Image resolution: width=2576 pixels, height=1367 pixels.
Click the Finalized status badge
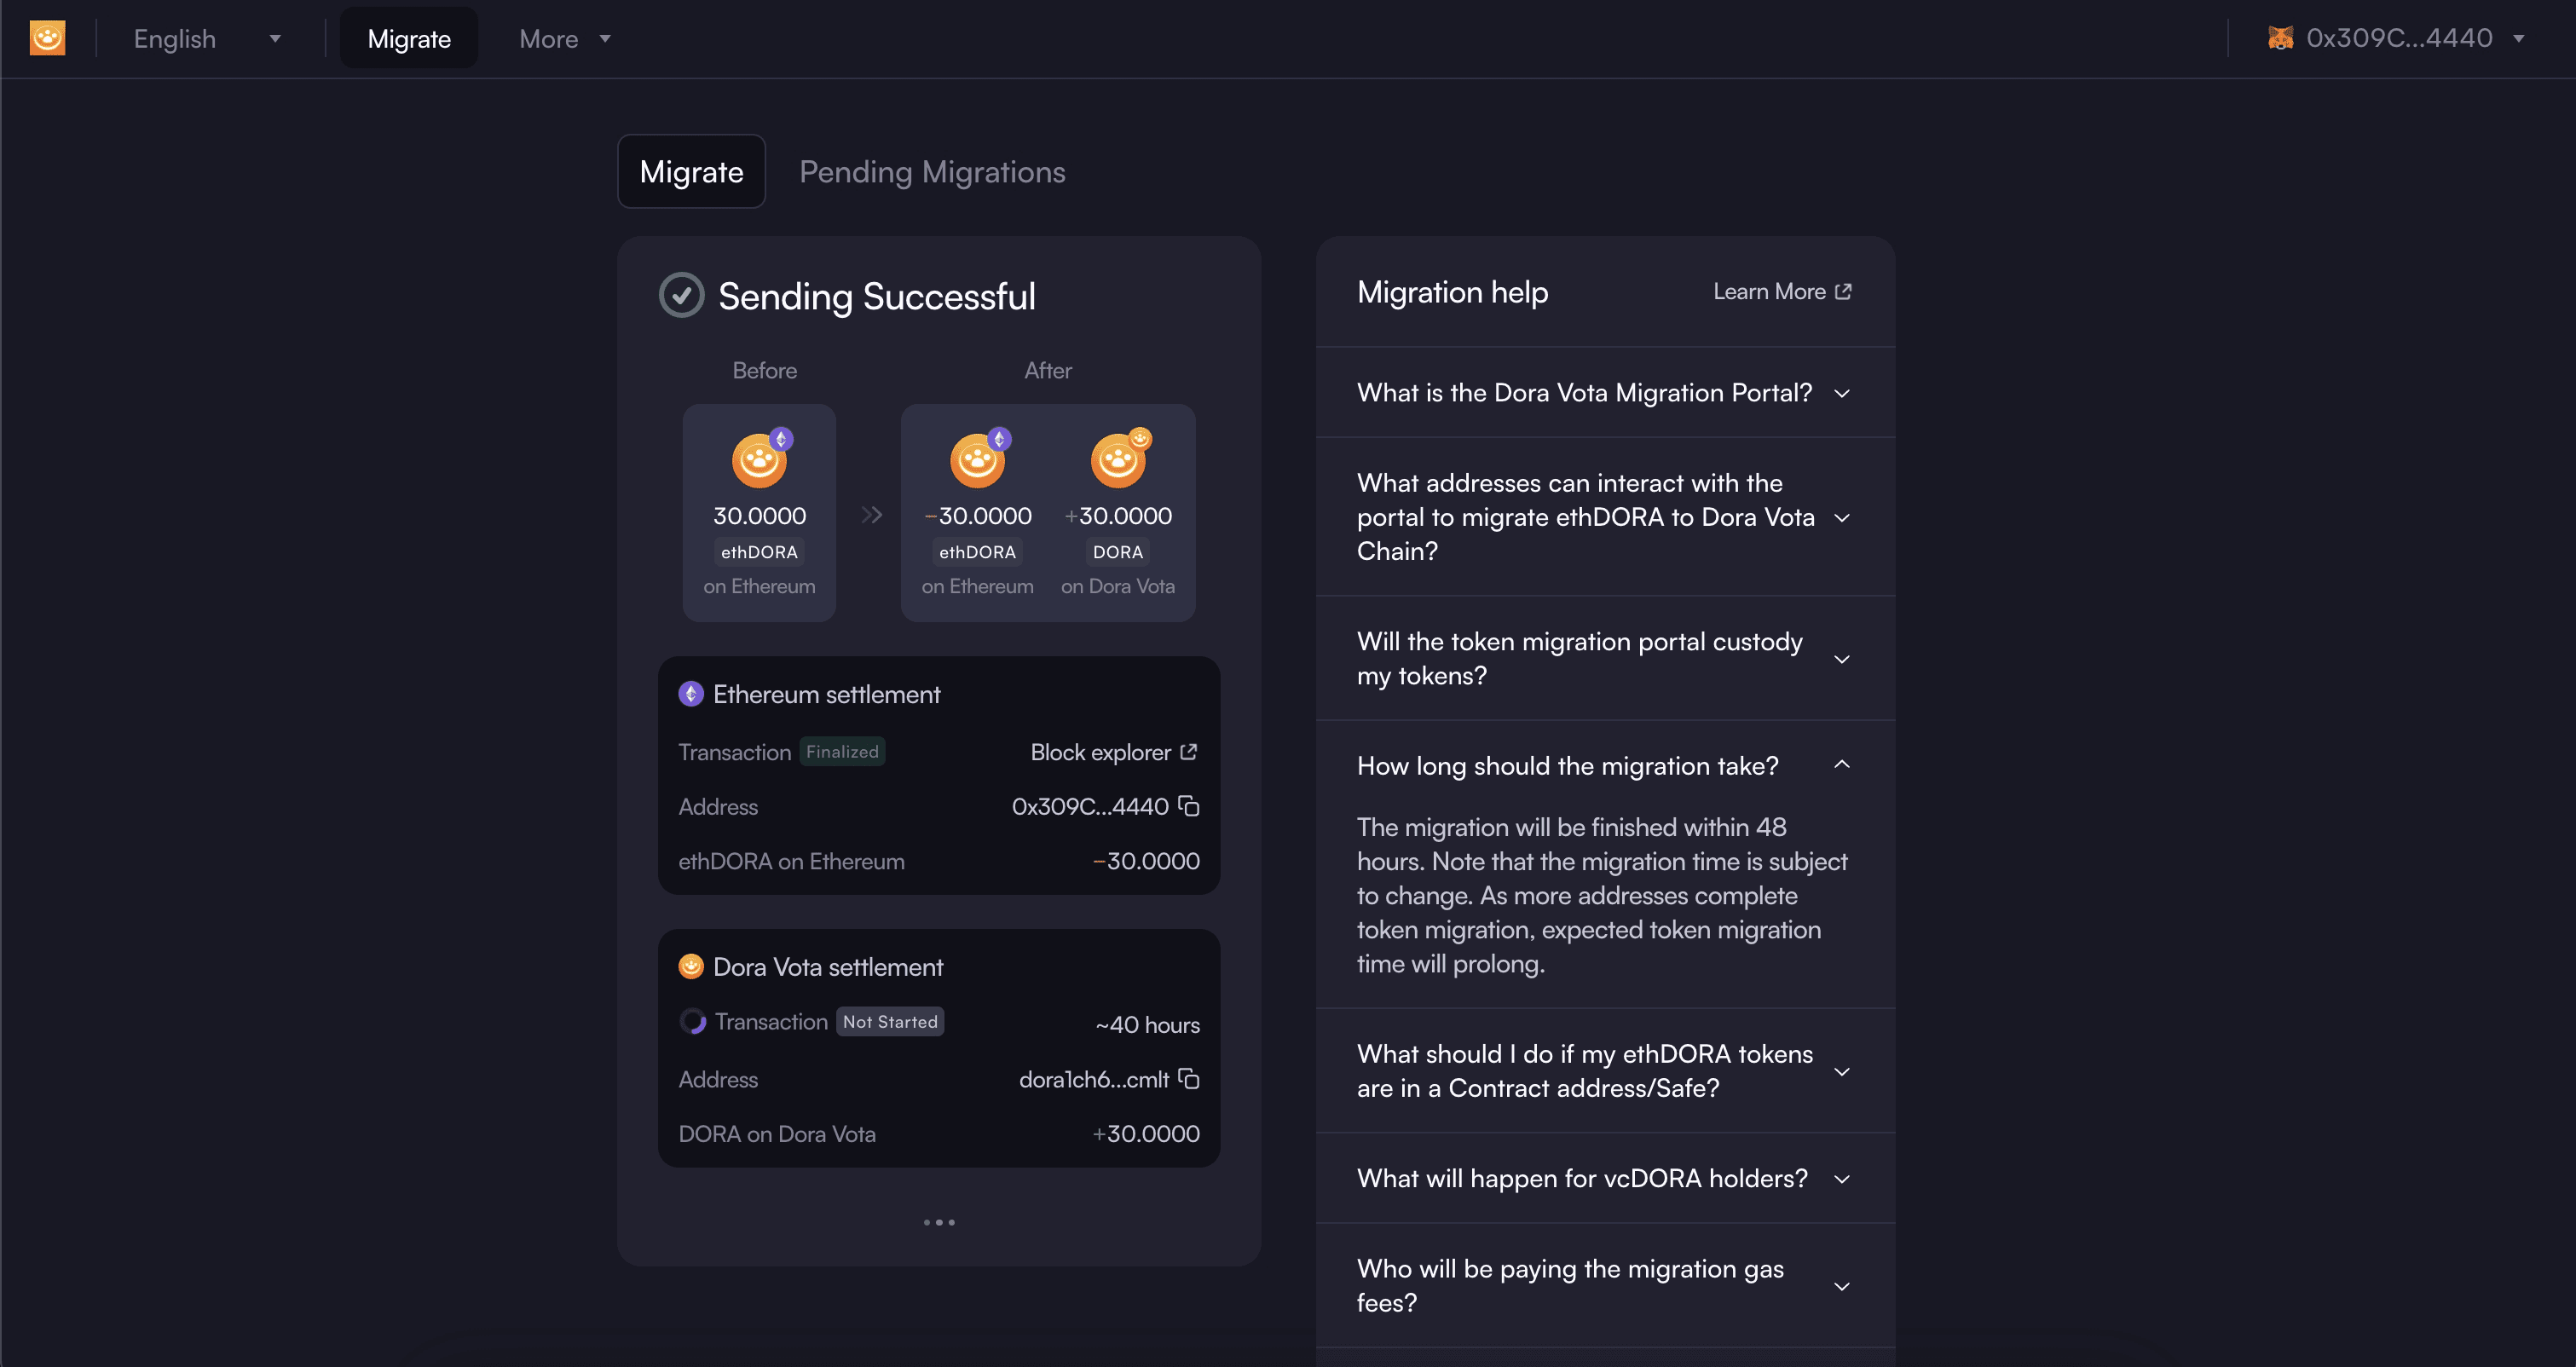(x=842, y=751)
